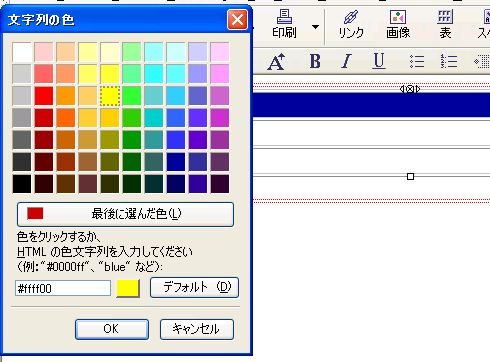Click the dark blue bar in the editor
The width and height of the screenshot is (490, 362).
(x=371, y=105)
